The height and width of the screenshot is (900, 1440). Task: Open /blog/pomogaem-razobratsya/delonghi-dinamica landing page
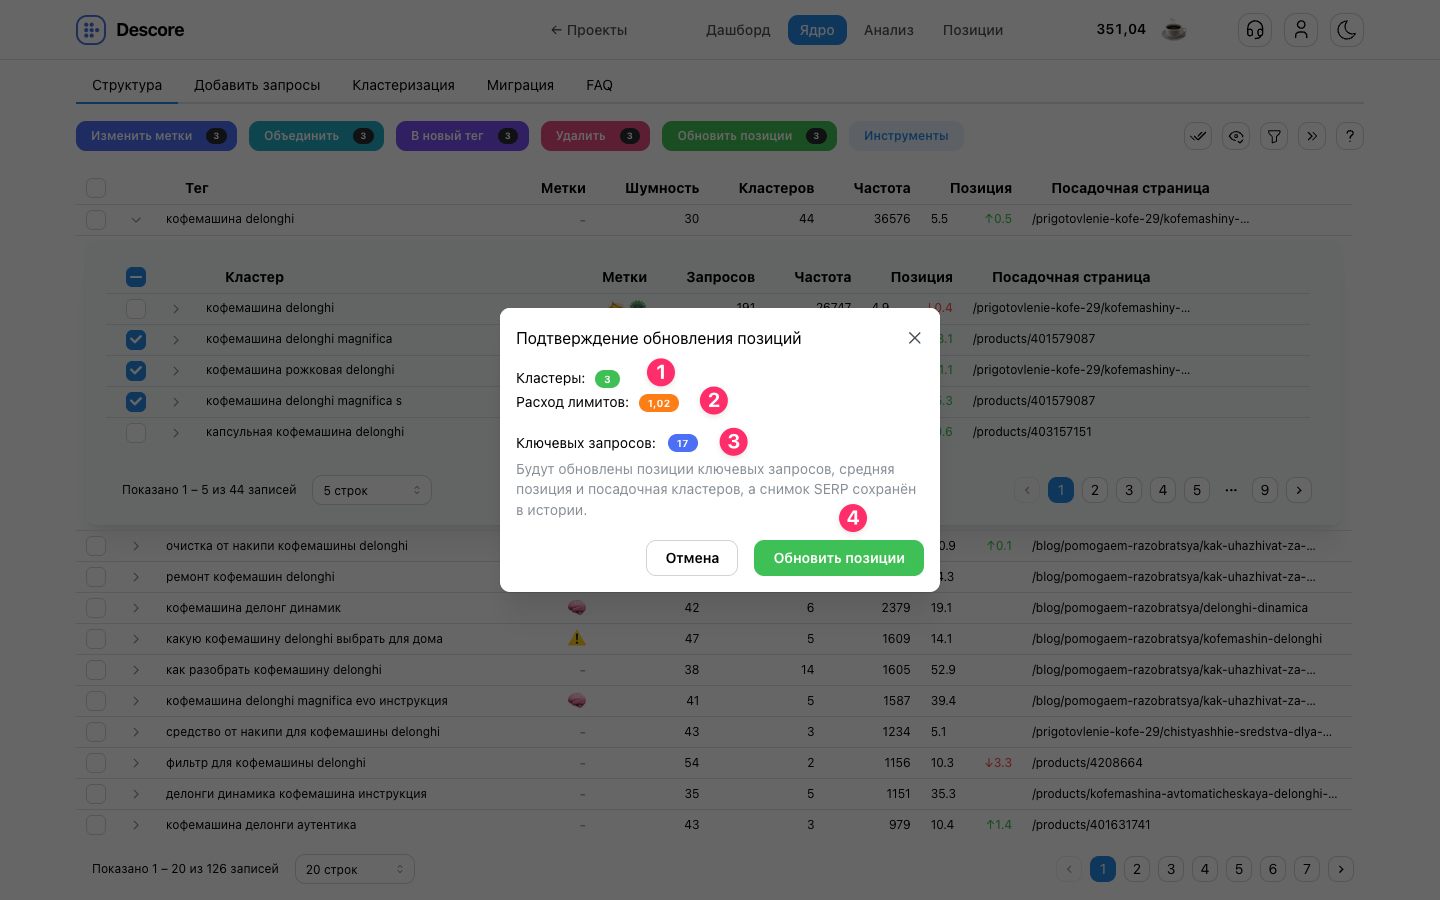tap(1170, 608)
